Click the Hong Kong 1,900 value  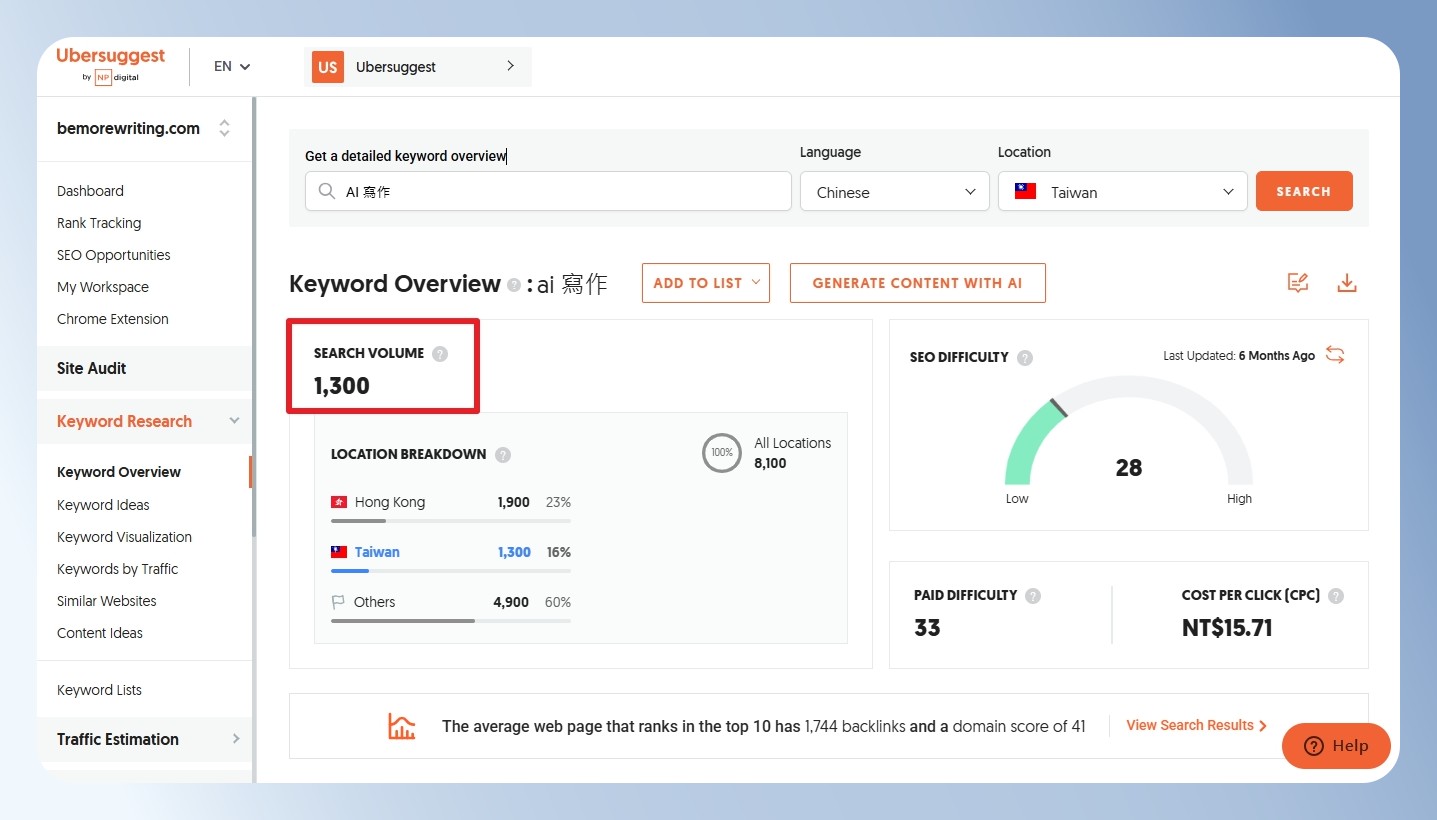(x=513, y=502)
